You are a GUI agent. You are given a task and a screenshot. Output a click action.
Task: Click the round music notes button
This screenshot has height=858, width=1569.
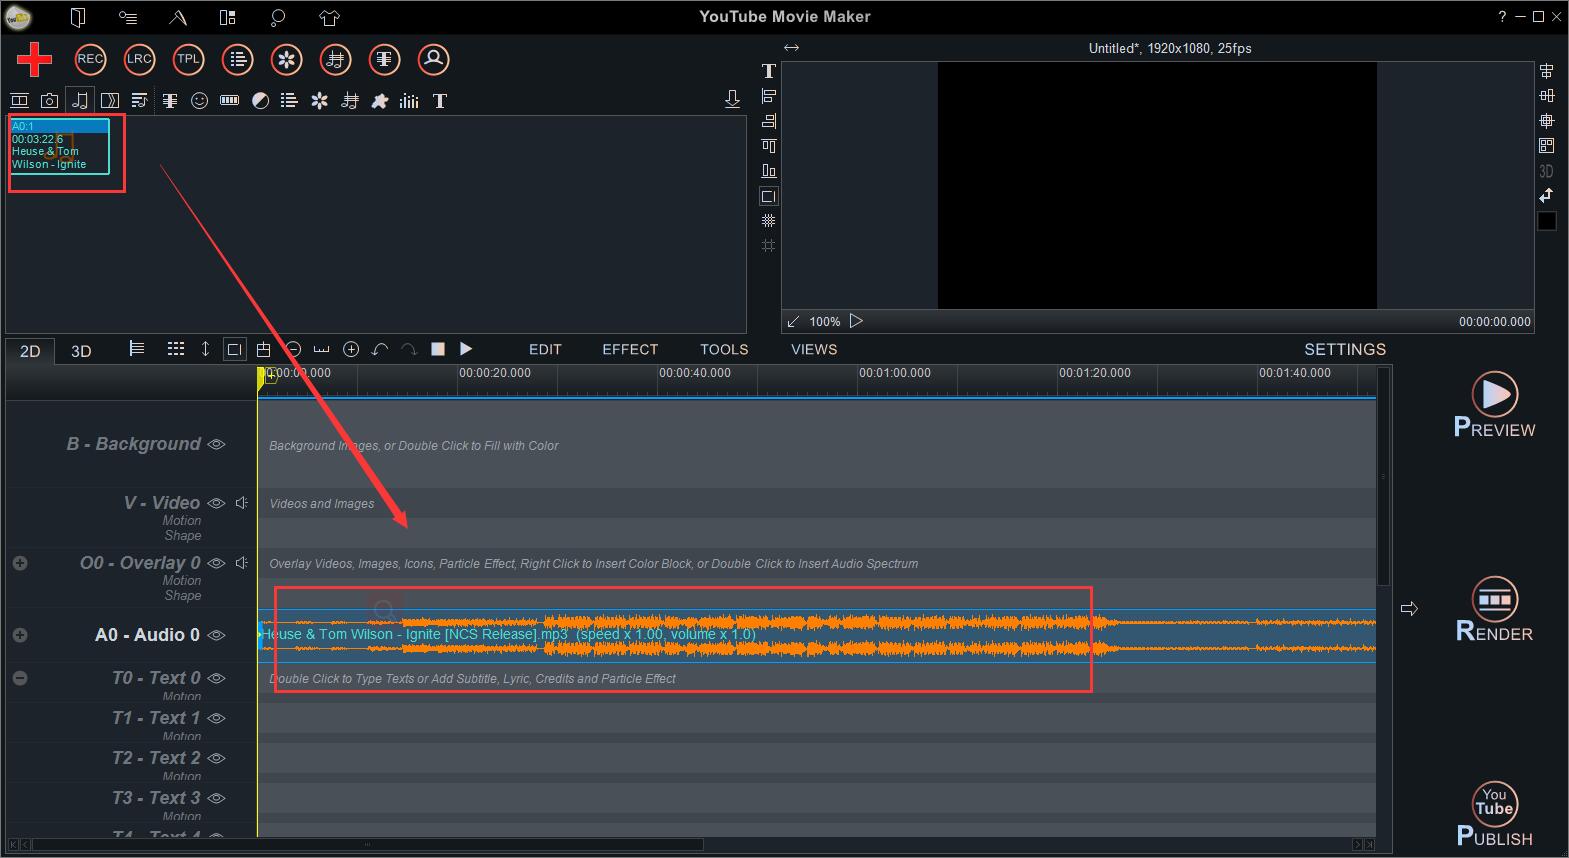[336, 59]
